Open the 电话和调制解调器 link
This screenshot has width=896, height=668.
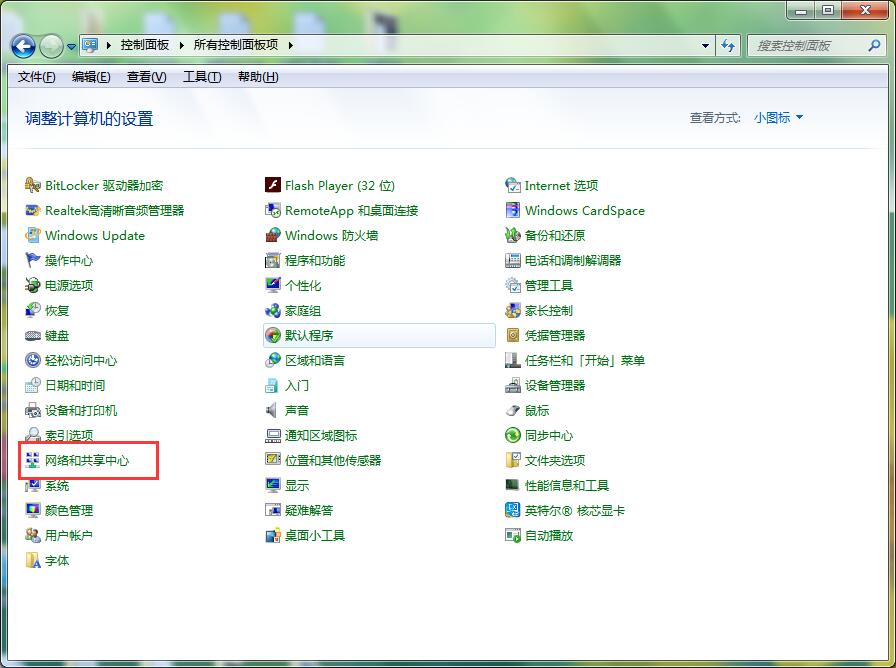click(x=573, y=261)
